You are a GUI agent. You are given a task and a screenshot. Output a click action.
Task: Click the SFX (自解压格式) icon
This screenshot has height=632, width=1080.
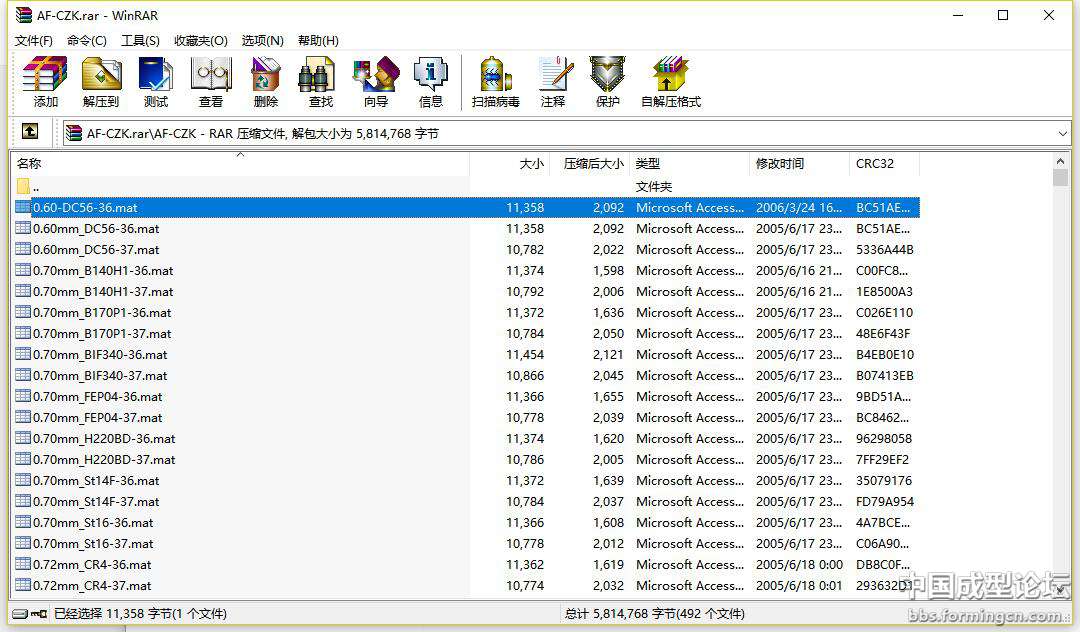click(x=671, y=80)
